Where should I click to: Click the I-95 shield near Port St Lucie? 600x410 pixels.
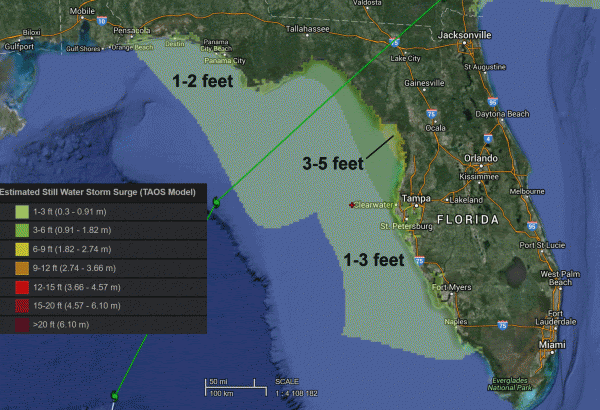[532, 226]
